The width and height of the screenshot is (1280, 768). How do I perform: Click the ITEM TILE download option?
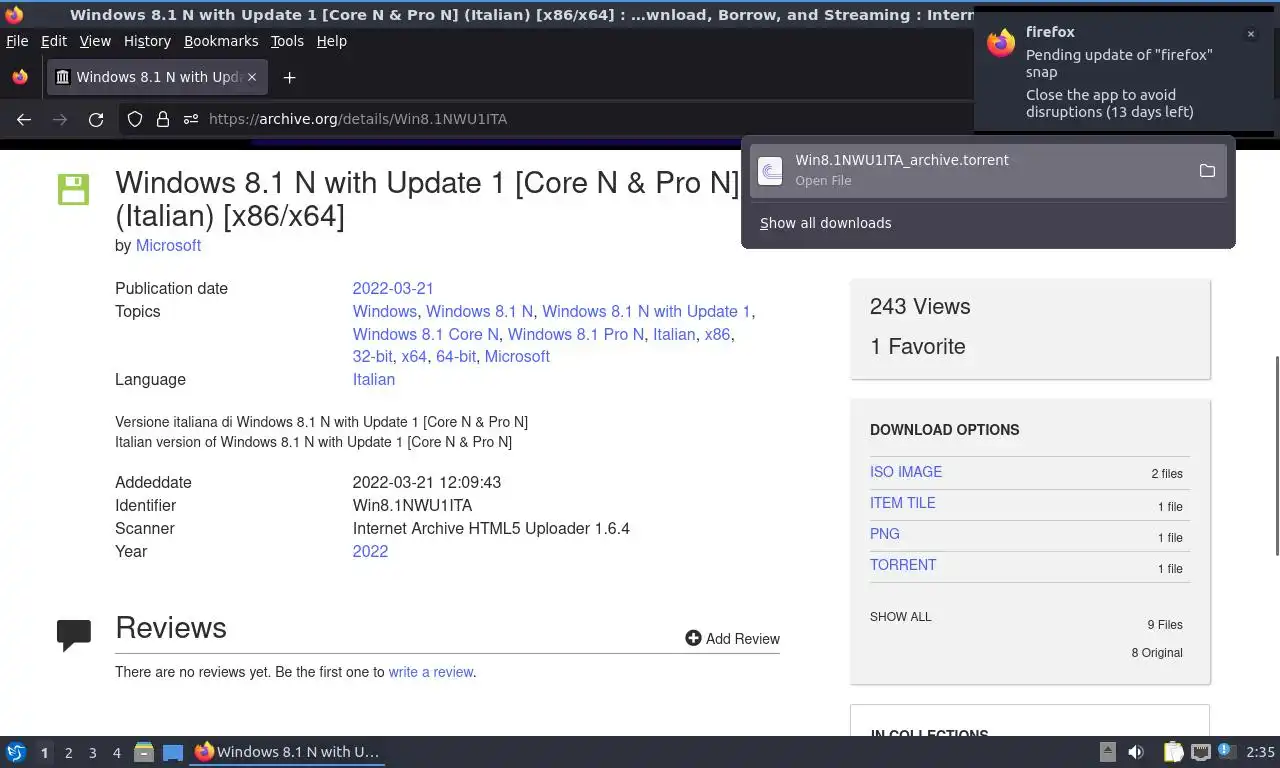pyautogui.click(x=903, y=503)
